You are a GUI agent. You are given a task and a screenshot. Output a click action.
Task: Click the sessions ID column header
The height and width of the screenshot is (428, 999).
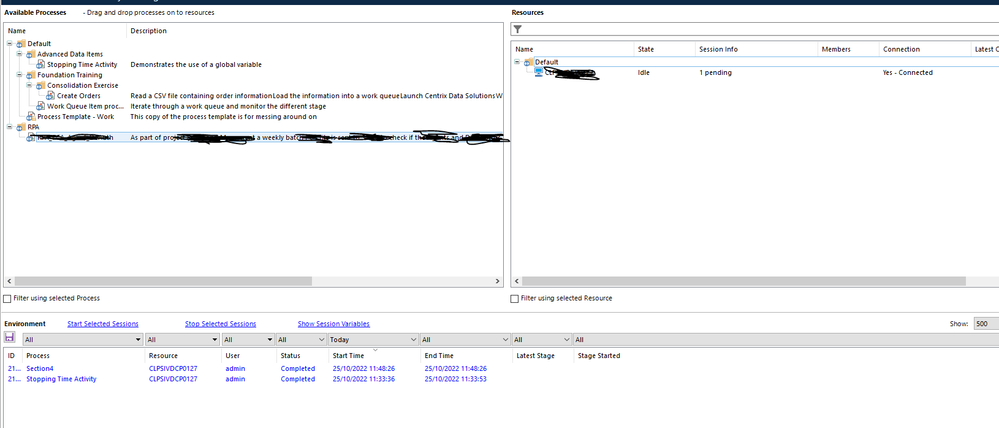pyautogui.click(x=11, y=355)
